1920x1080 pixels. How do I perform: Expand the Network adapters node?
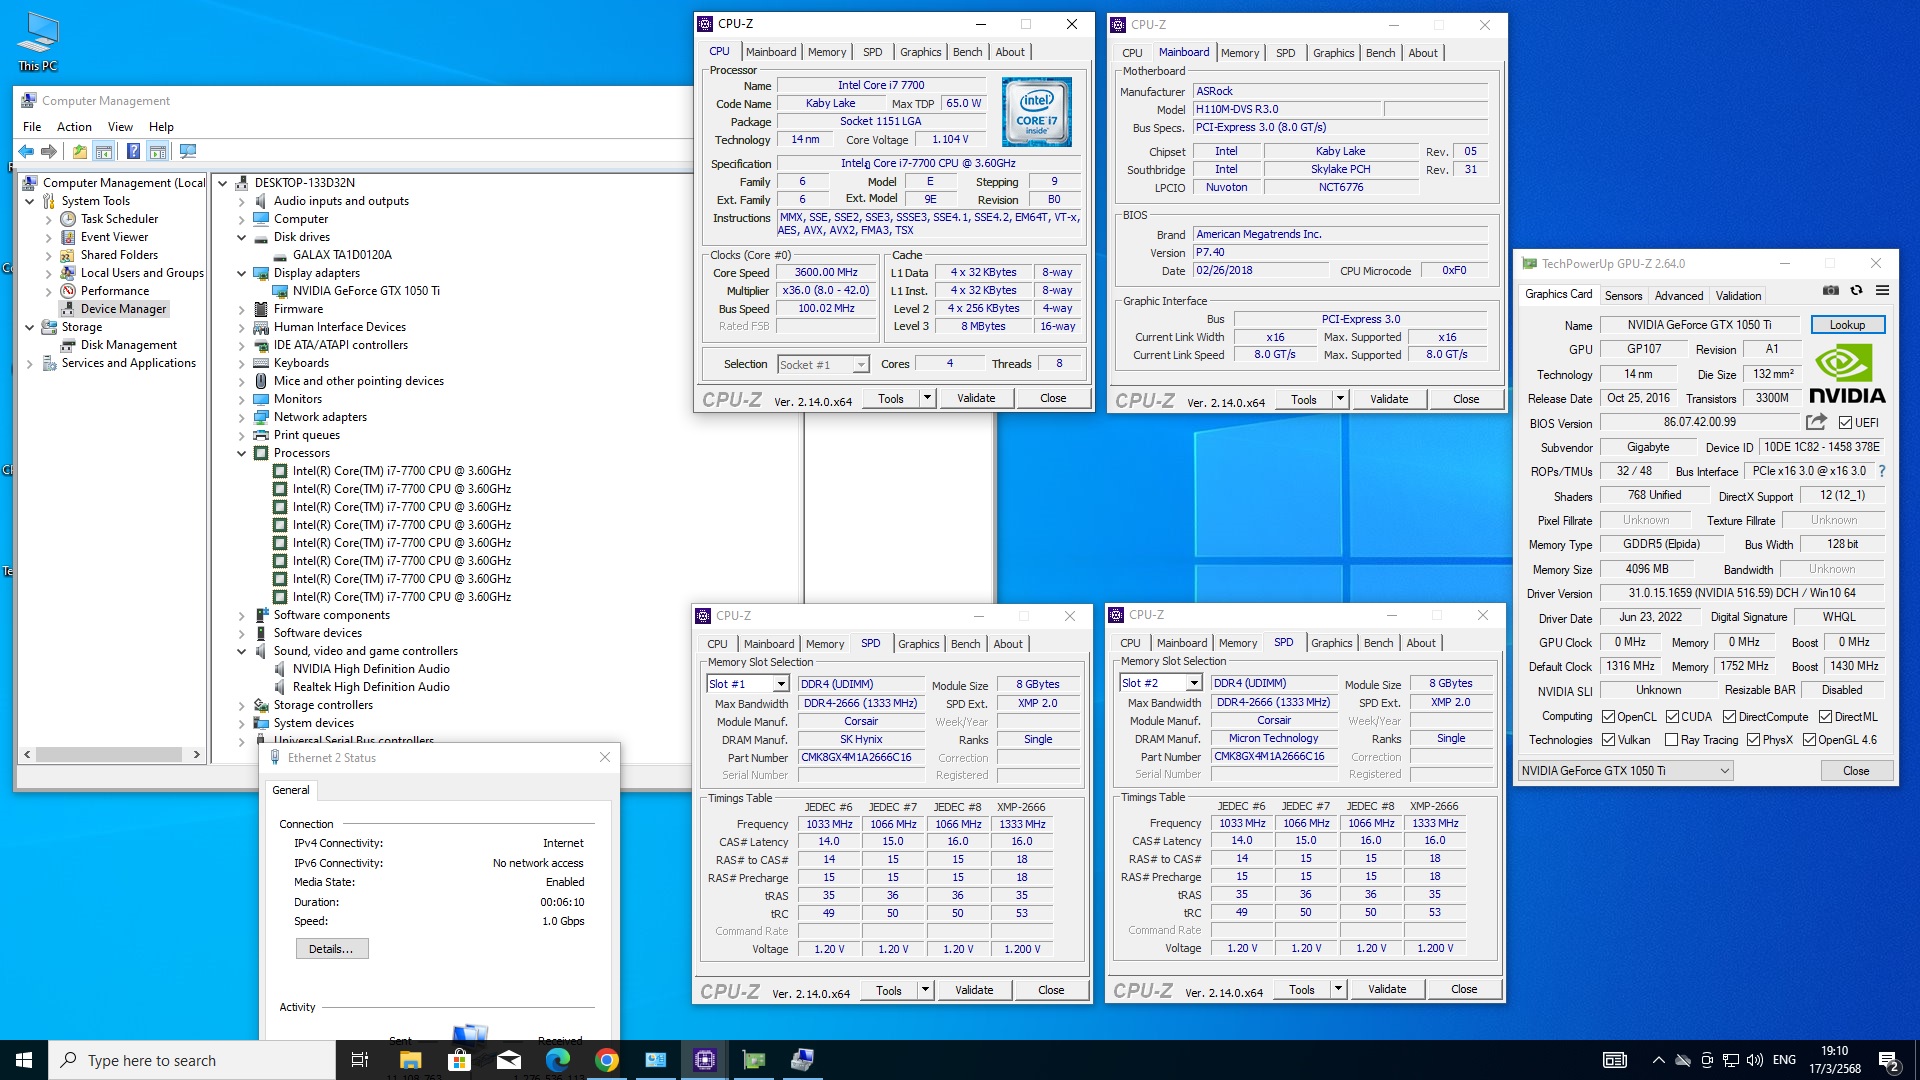(241, 417)
